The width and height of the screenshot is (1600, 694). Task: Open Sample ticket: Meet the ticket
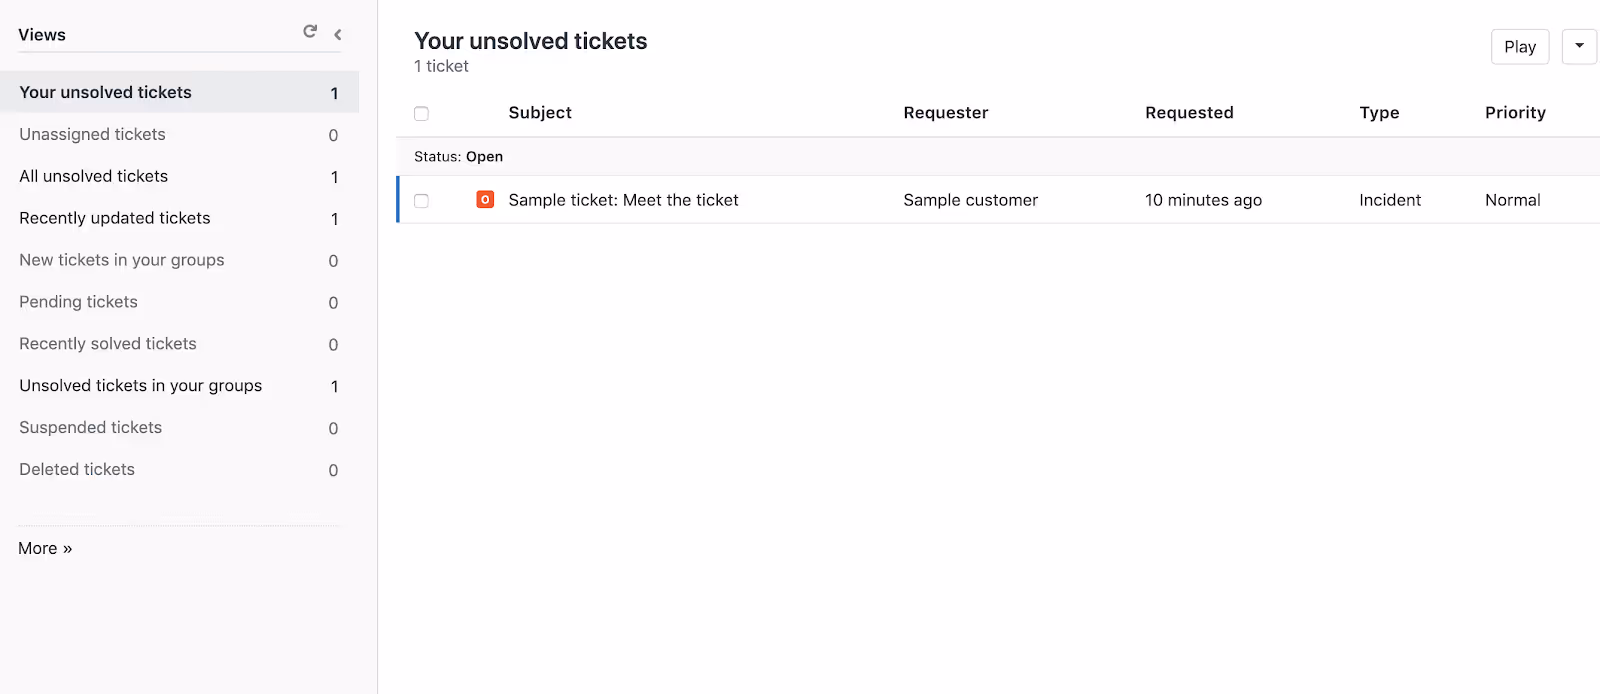[x=623, y=199]
